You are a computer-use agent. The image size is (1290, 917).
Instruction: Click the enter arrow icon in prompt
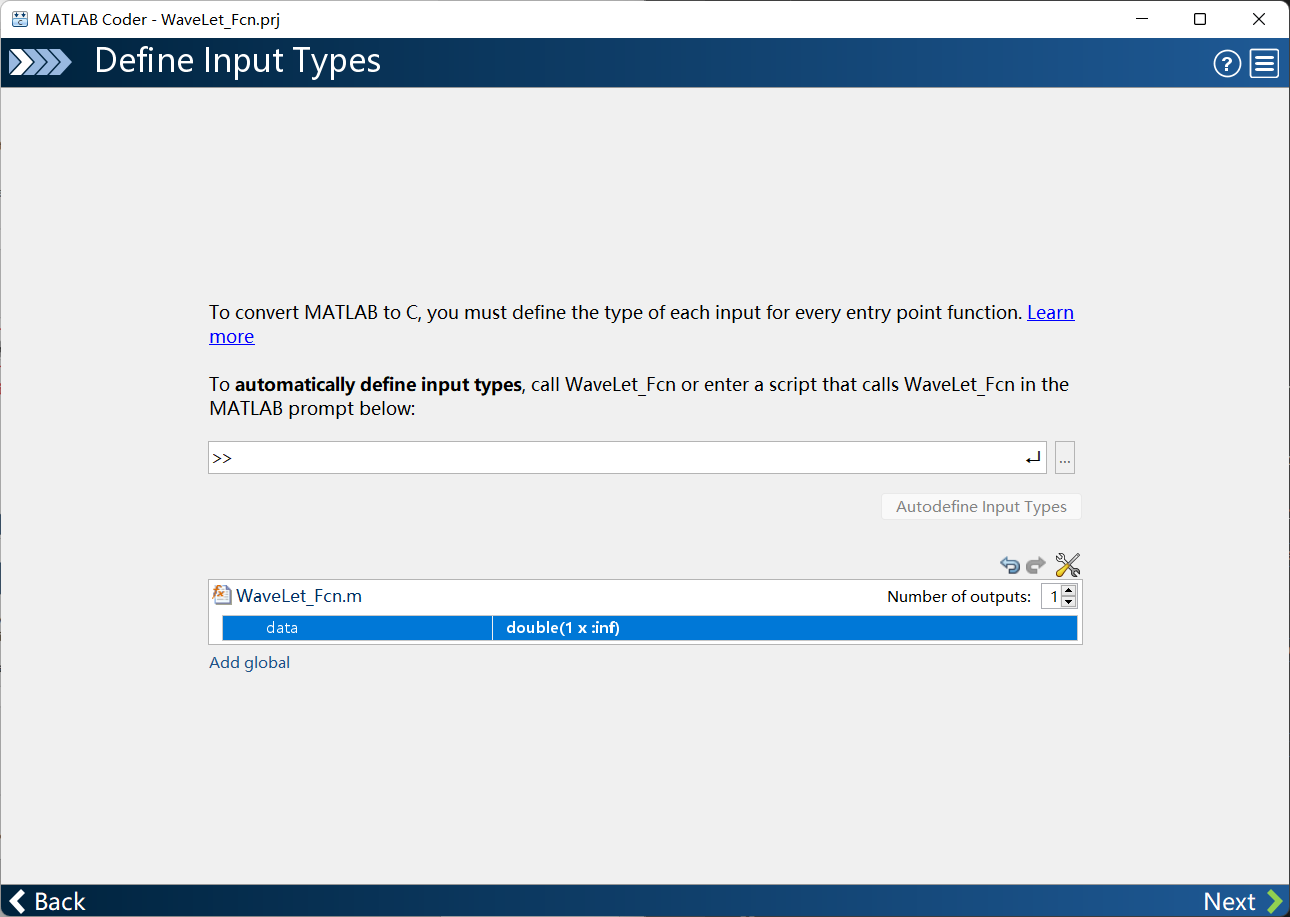point(1033,458)
